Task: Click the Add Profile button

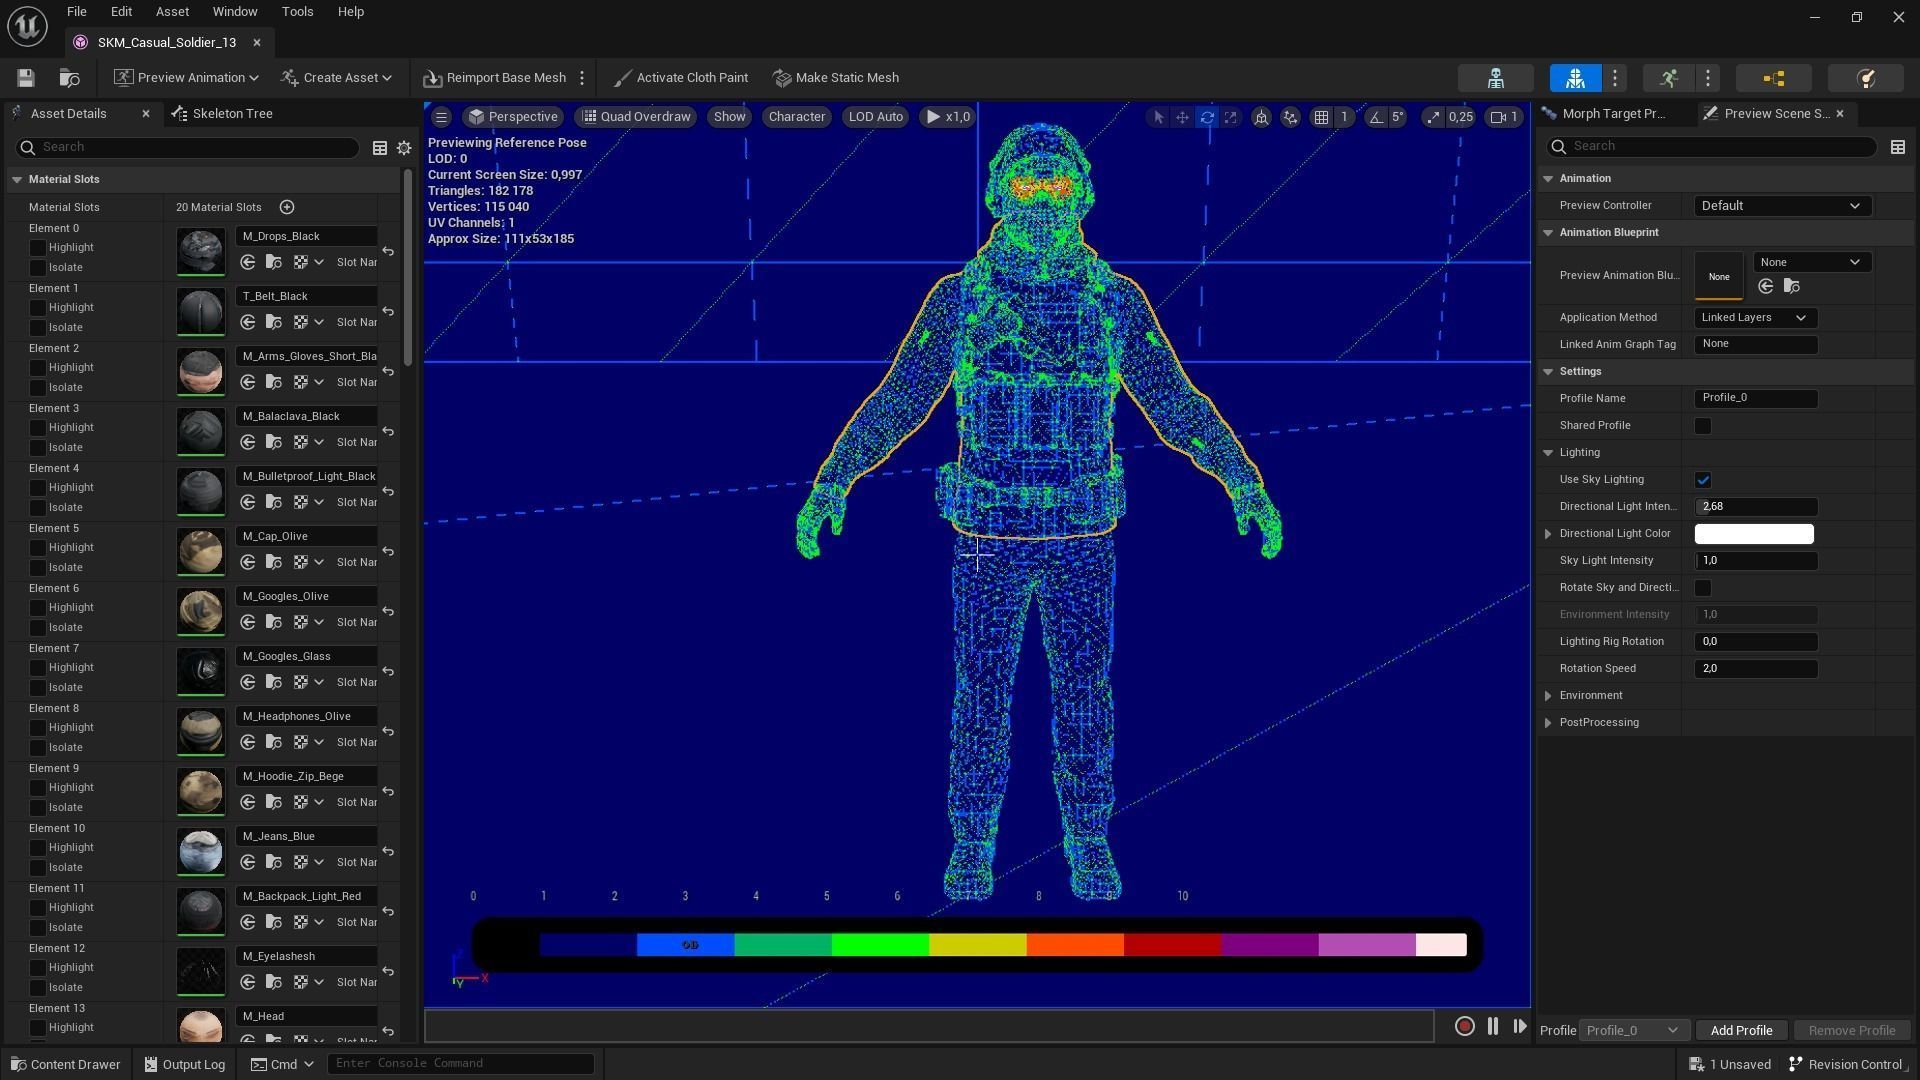Action: click(x=1740, y=1030)
